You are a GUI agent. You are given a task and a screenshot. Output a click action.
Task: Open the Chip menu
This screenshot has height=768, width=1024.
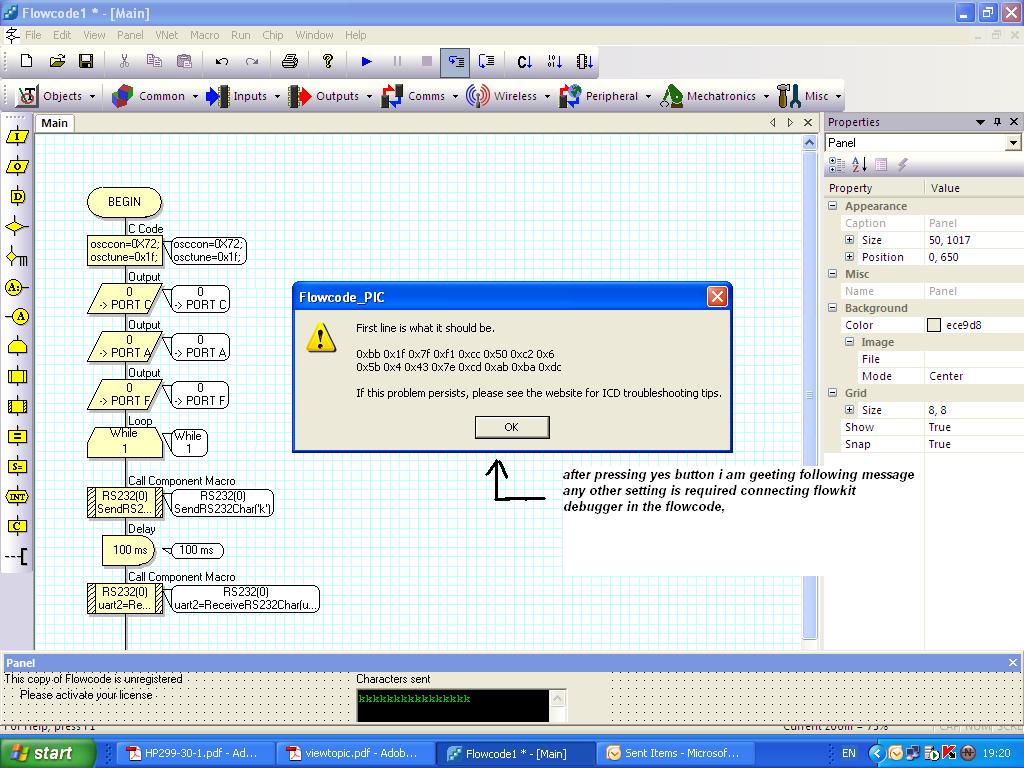[272, 35]
